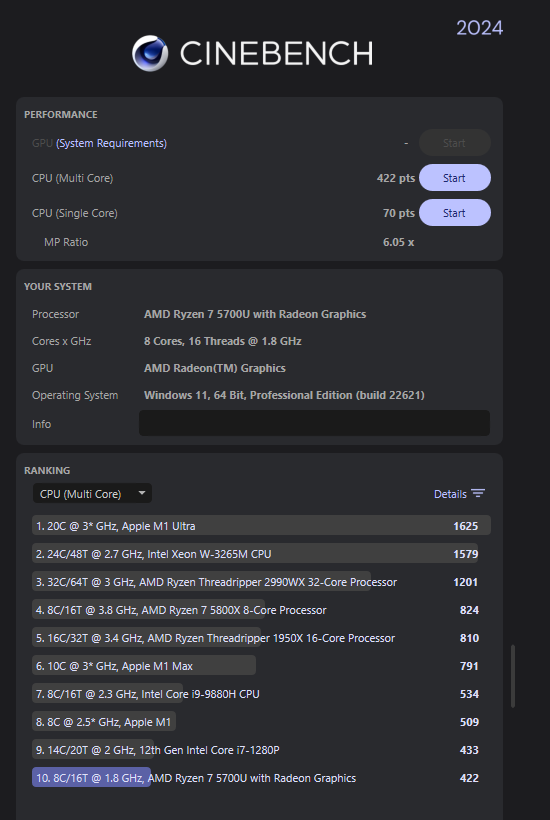Open the System Requirements link
Image resolution: width=550 pixels, height=820 pixels.
tap(111, 143)
